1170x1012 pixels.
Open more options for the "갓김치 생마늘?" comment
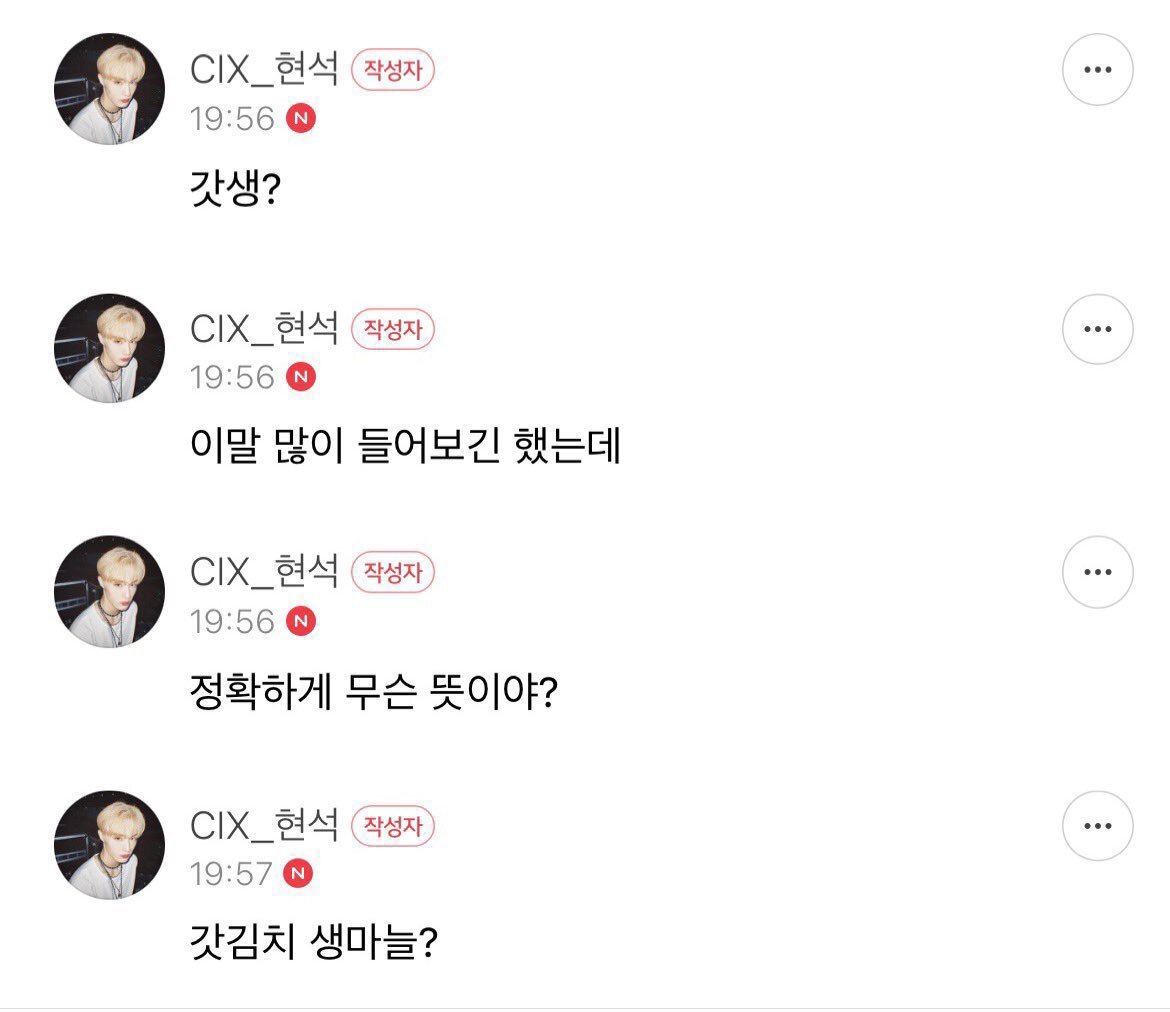click(x=1097, y=826)
